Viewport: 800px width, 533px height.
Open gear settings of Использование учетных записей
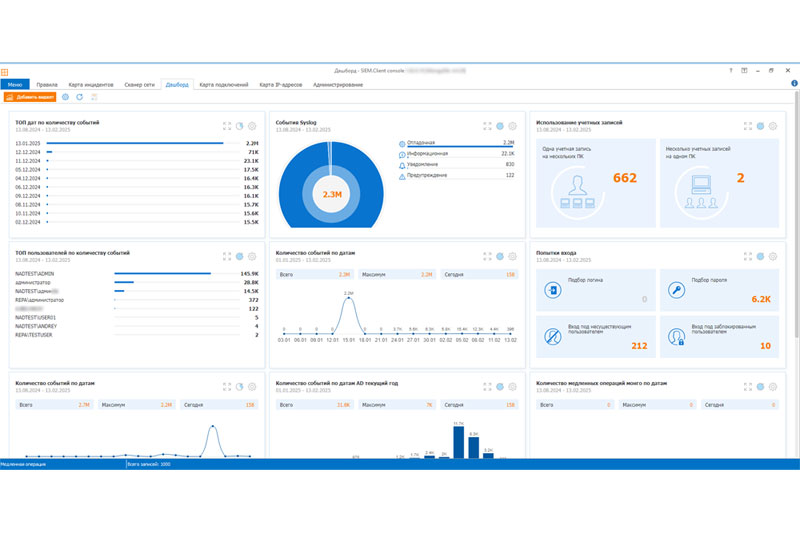pos(773,126)
